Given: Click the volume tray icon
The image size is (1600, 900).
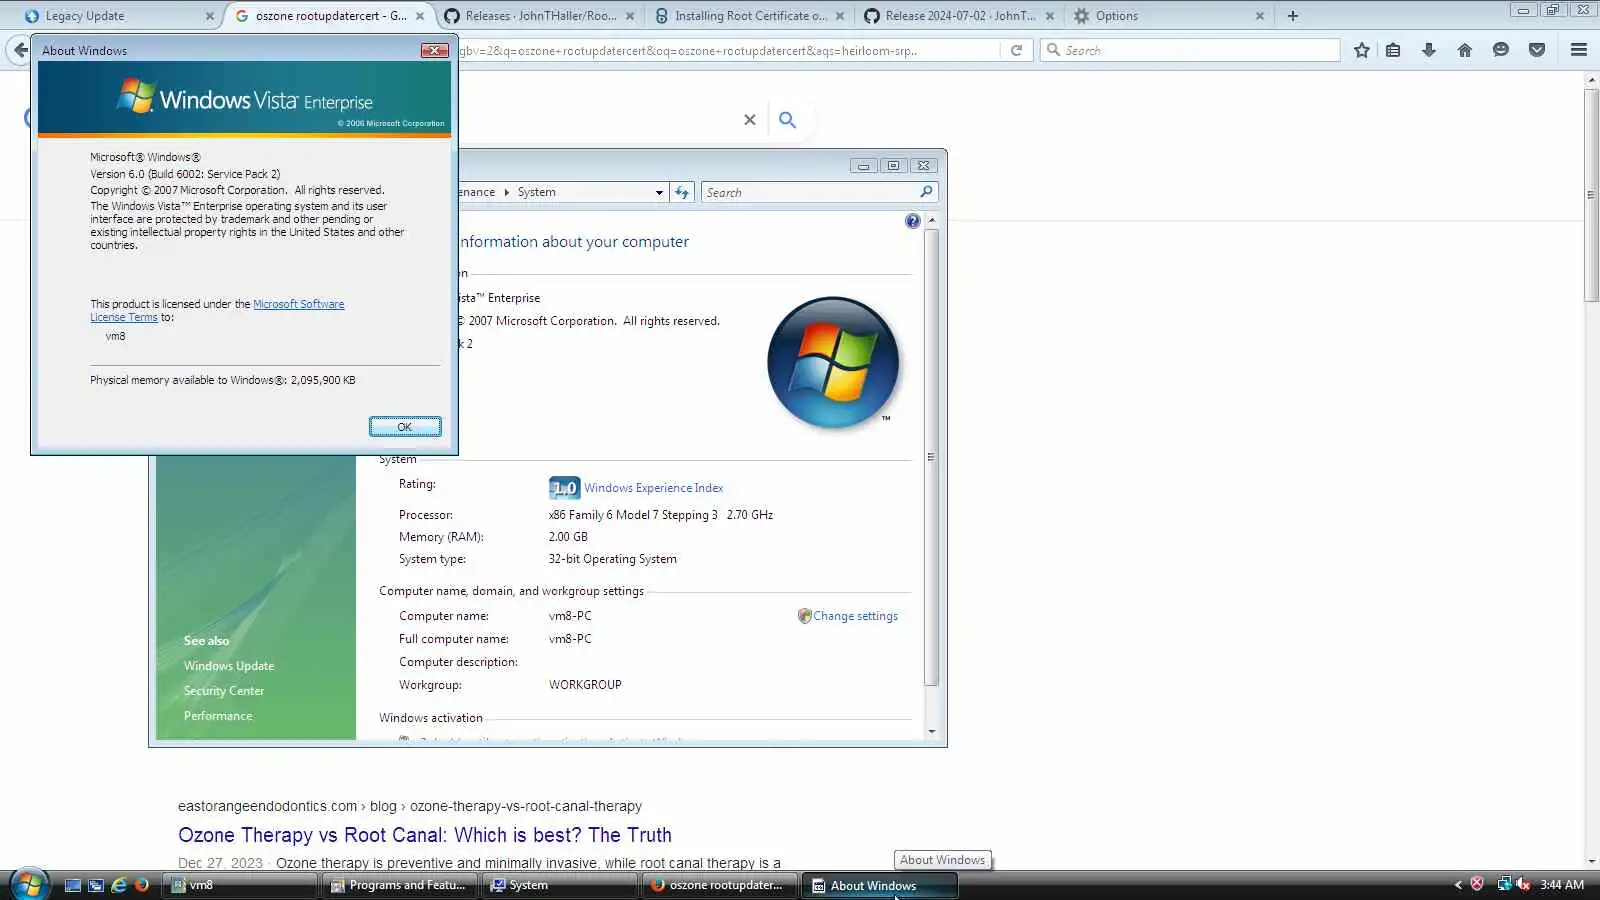Looking at the screenshot, I should (x=1523, y=884).
